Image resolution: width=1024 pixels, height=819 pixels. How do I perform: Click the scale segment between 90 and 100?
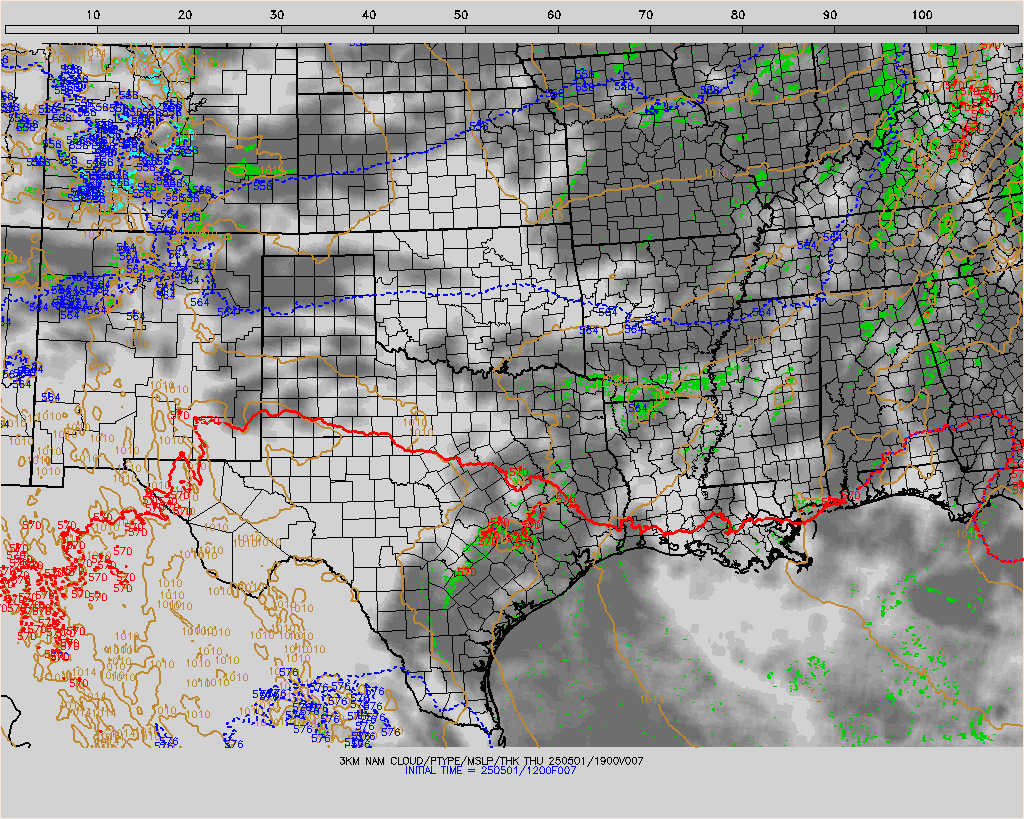880,29
